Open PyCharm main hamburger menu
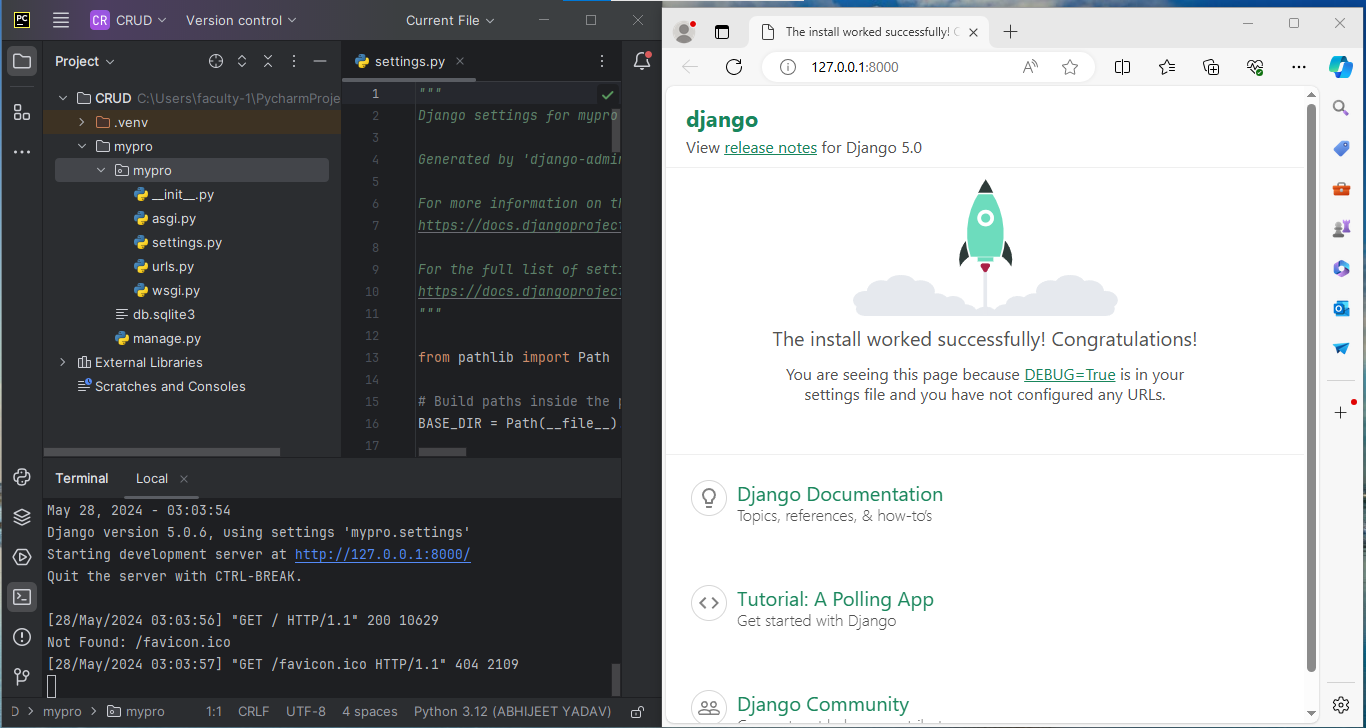This screenshot has width=1366, height=728. click(x=61, y=20)
